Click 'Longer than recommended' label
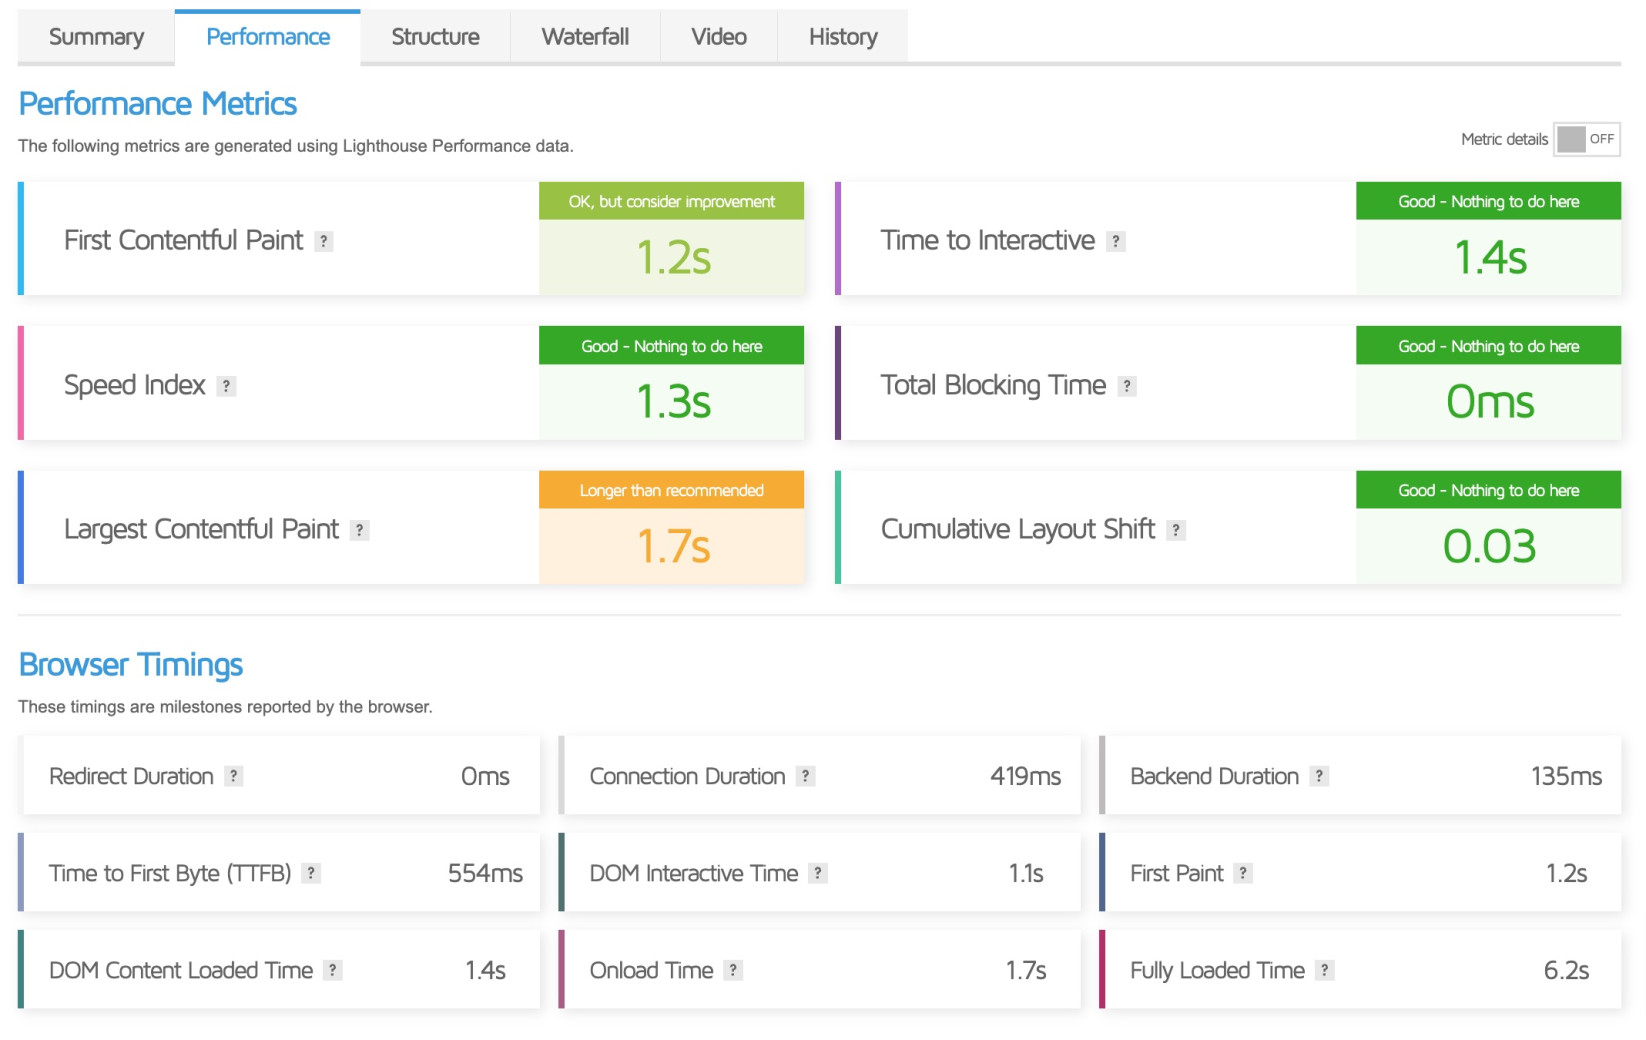 pos(672,490)
